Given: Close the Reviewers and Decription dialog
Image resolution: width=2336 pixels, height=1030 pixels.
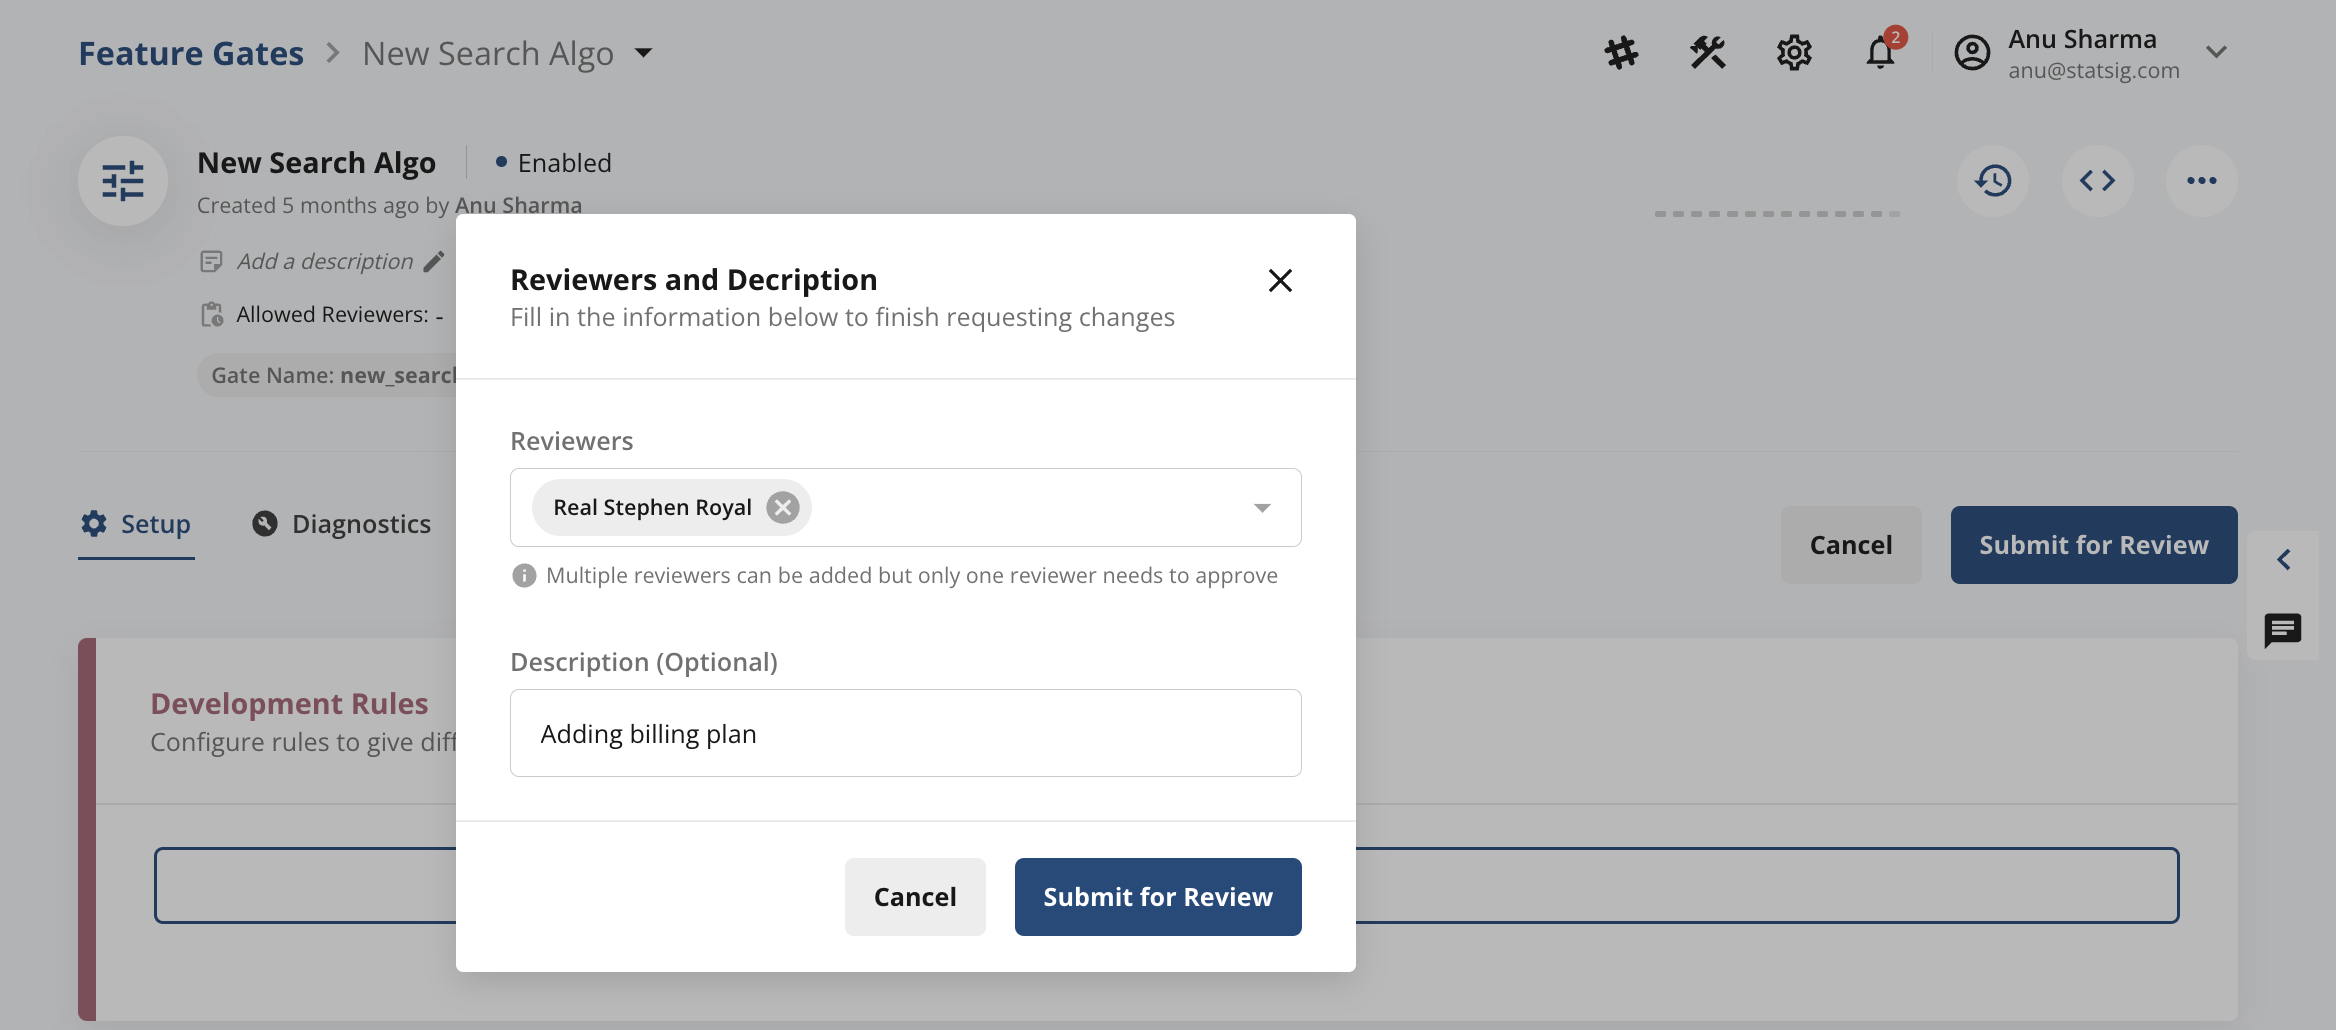Looking at the screenshot, I should point(1281,281).
